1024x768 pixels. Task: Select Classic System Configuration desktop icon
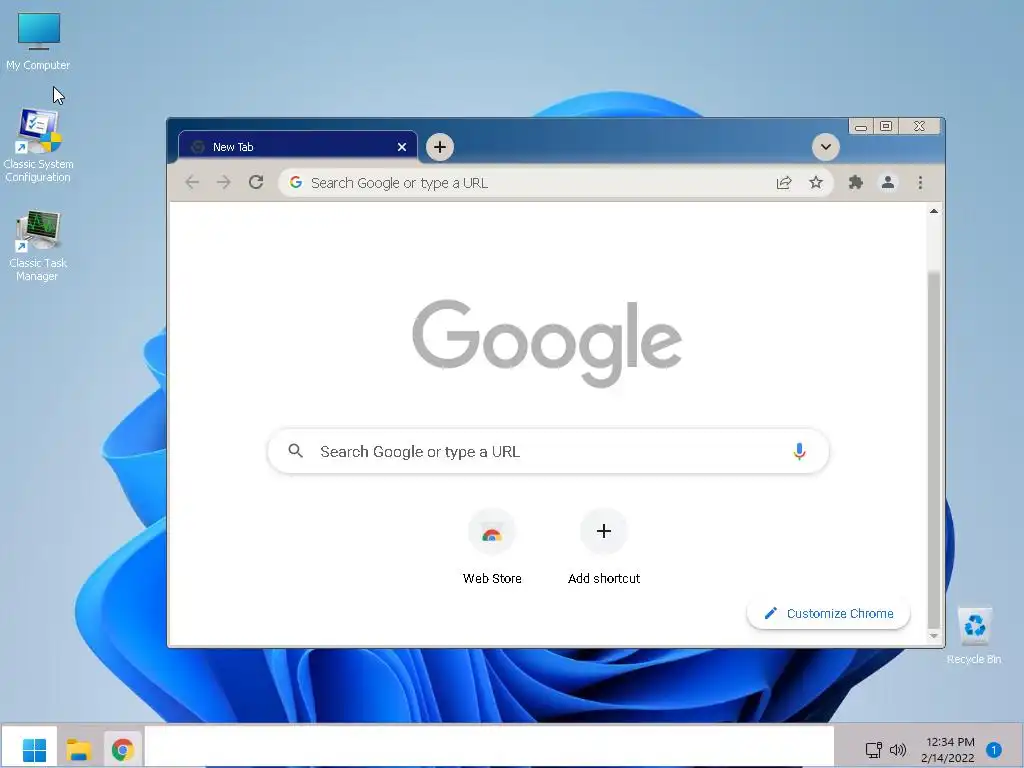[x=38, y=146]
